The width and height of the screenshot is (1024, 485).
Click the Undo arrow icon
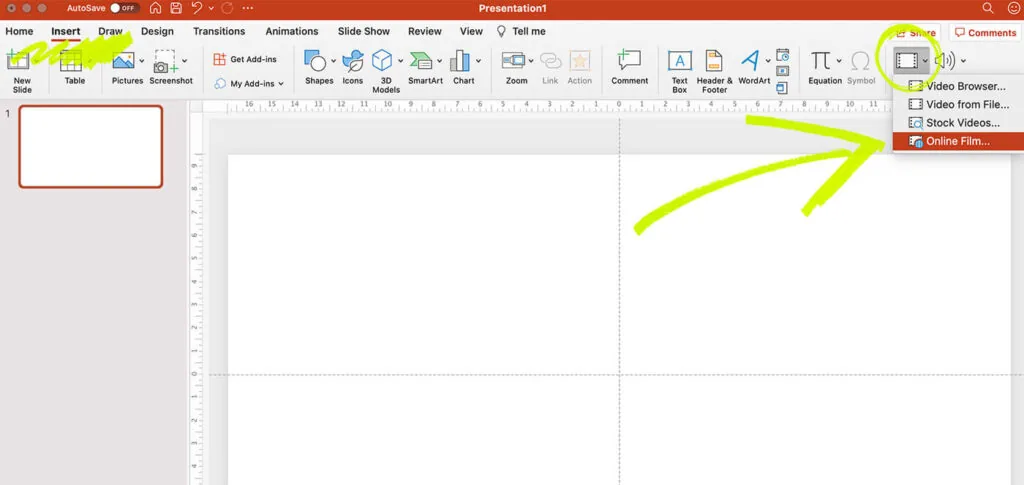coord(197,8)
